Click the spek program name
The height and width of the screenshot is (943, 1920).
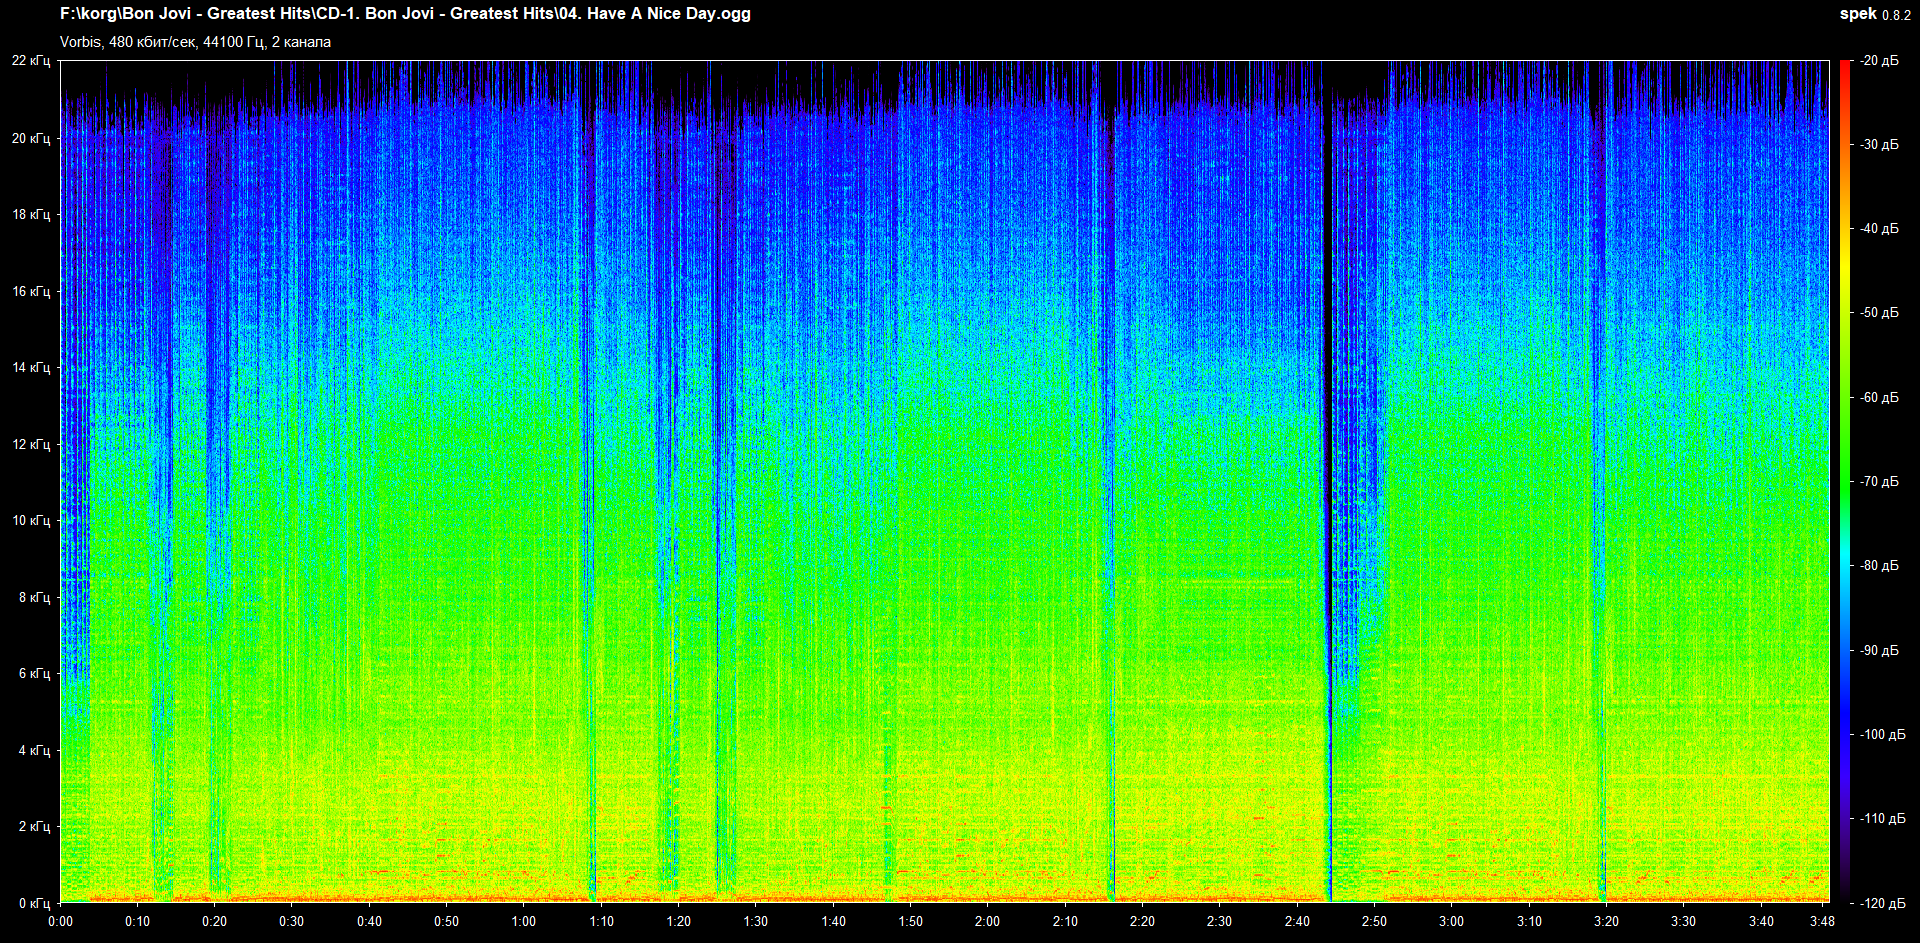pyautogui.click(x=1858, y=14)
